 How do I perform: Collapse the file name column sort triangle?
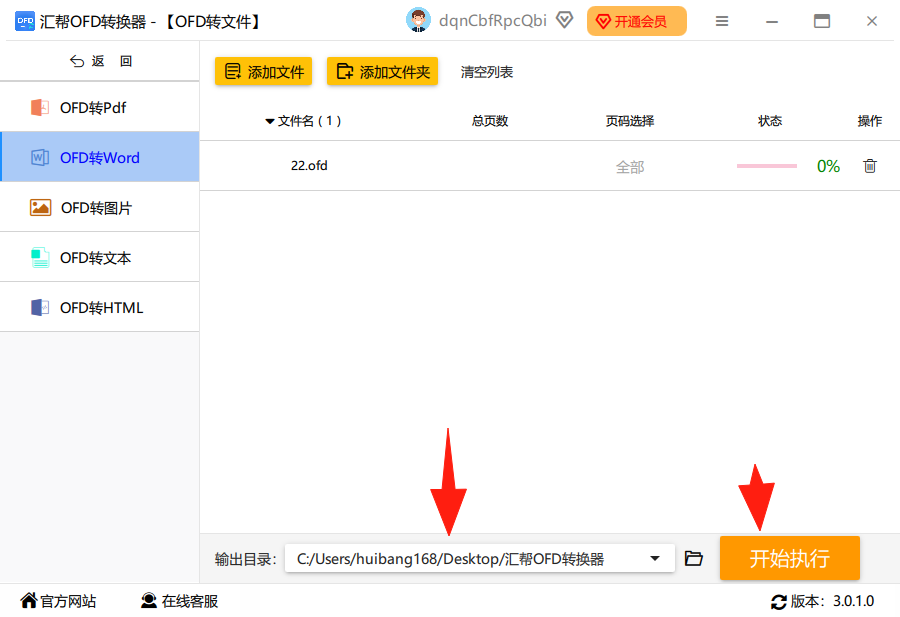pyautogui.click(x=269, y=121)
